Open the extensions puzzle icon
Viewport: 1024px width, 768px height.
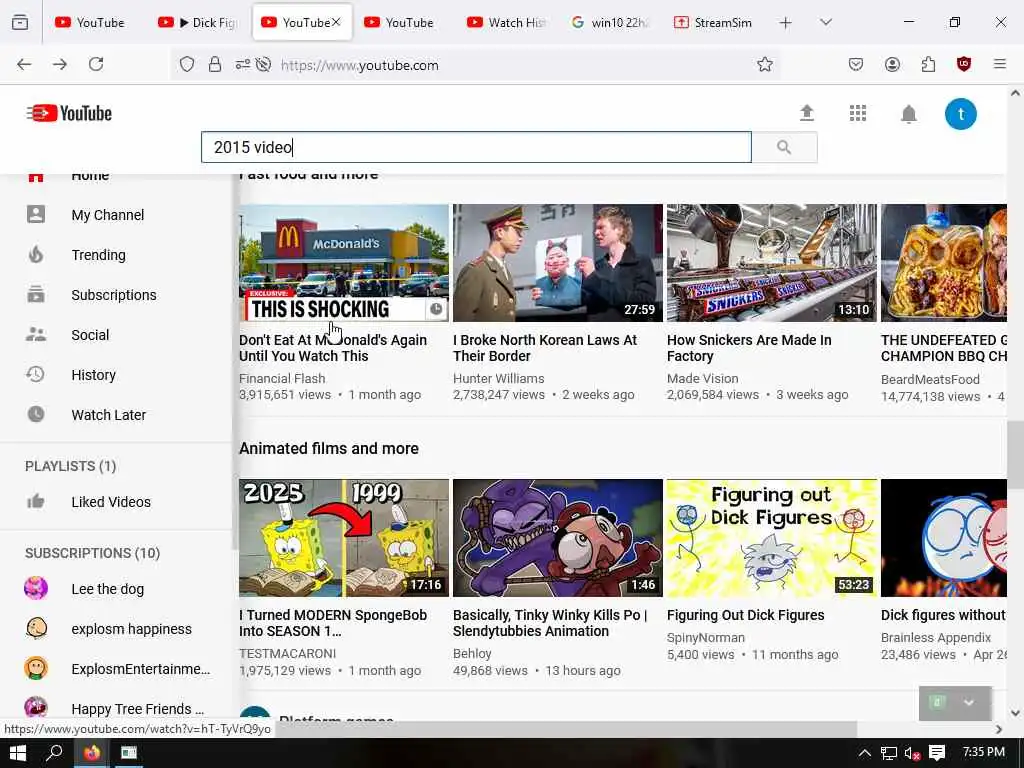[x=928, y=64]
